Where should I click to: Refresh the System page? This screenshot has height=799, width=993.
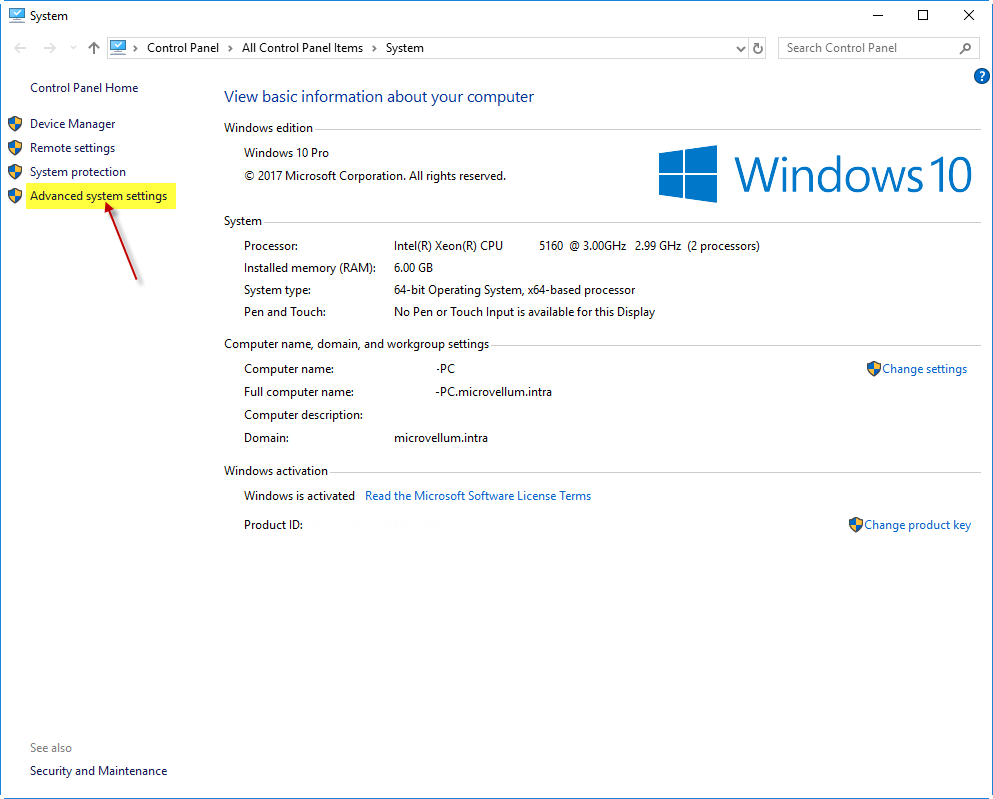point(757,48)
